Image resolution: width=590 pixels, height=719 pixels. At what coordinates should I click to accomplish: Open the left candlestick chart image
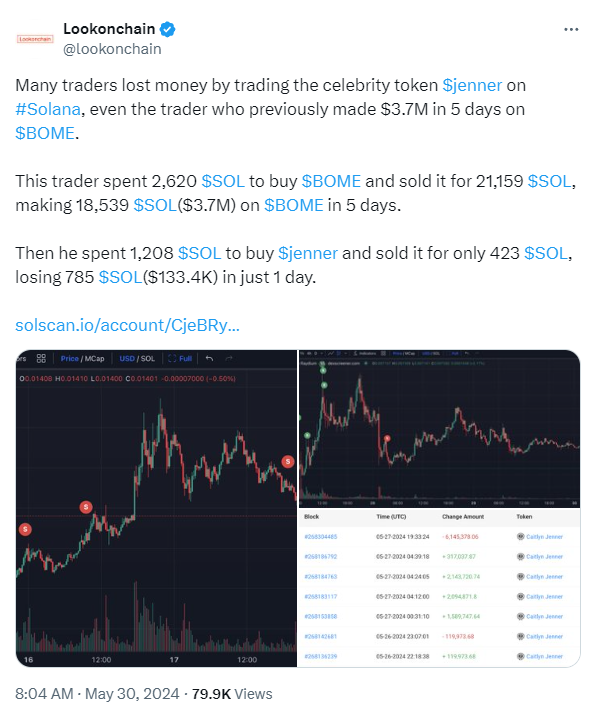156,508
